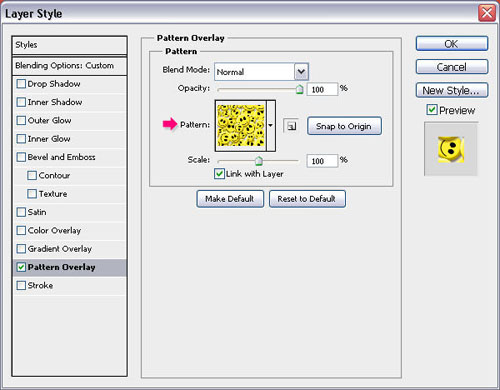Select the Color Overlay row label
Screen dimensions: 500x390
pyautogui.click(x=54, y=230)
